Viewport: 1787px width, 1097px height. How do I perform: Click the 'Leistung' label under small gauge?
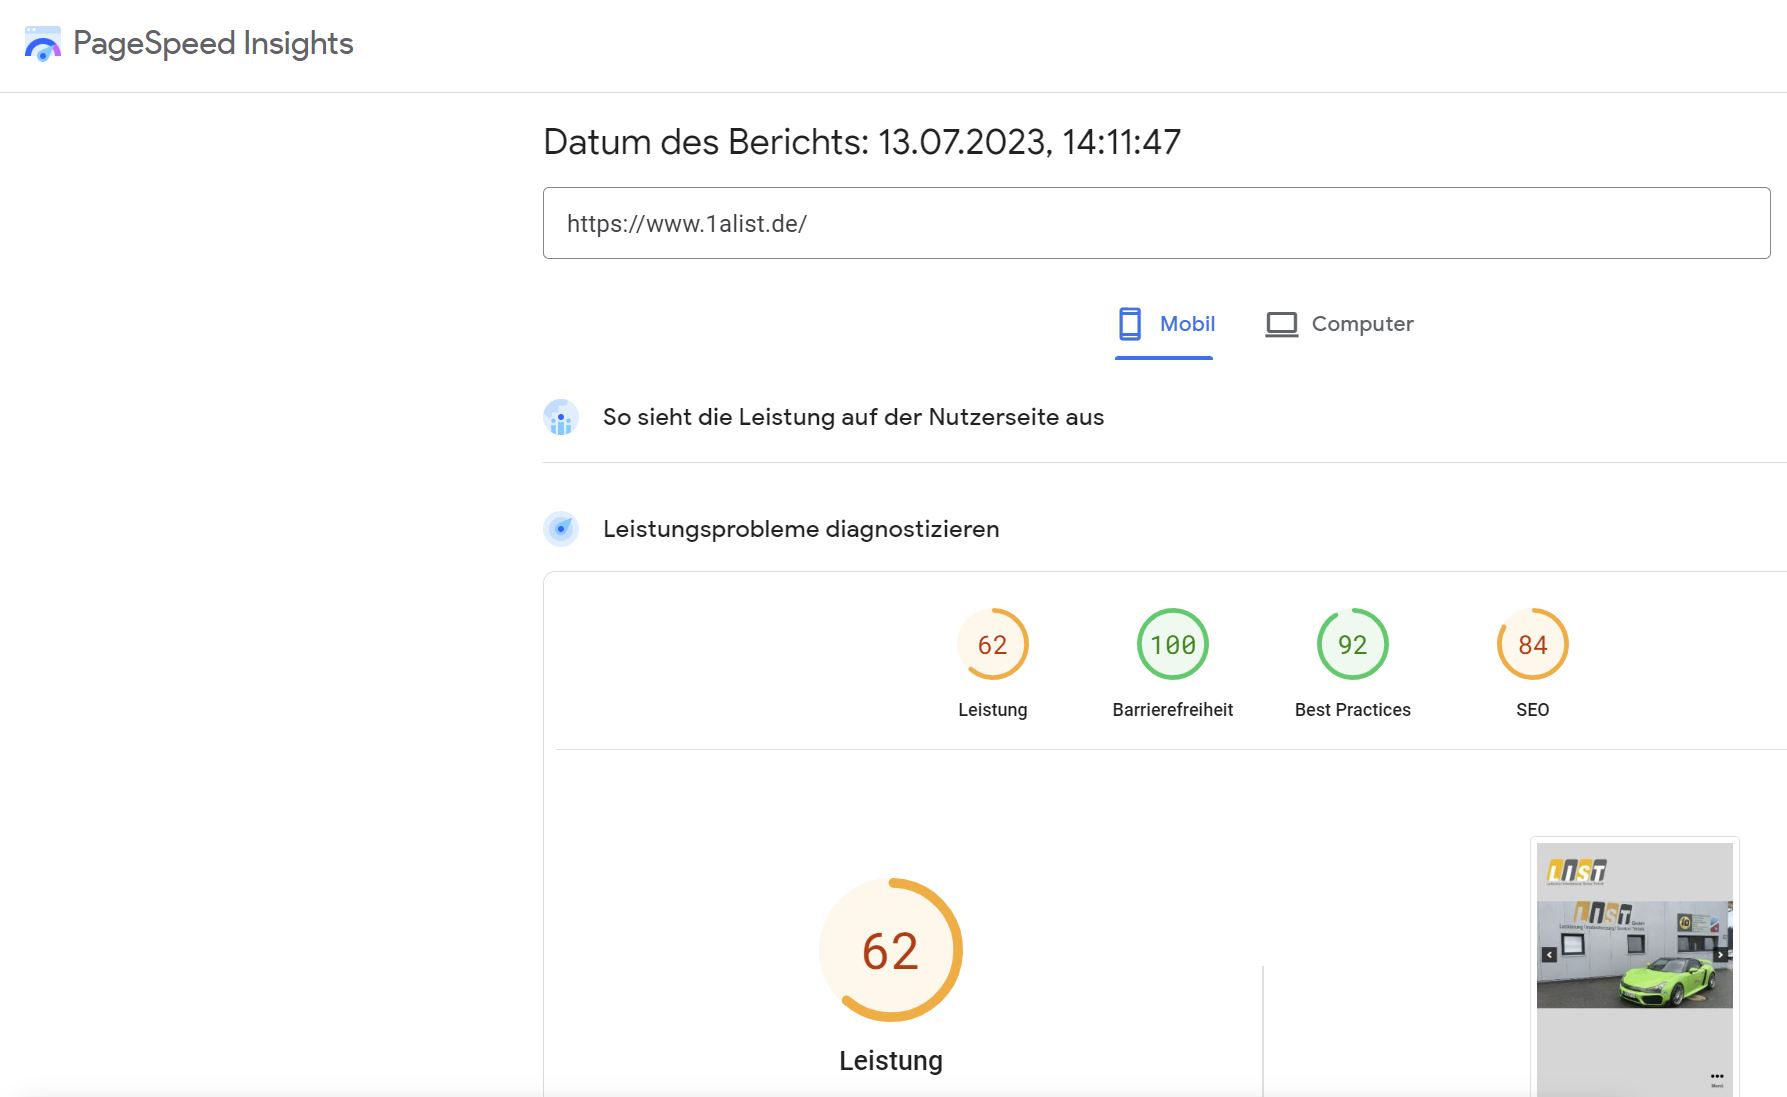coord(993,710)
